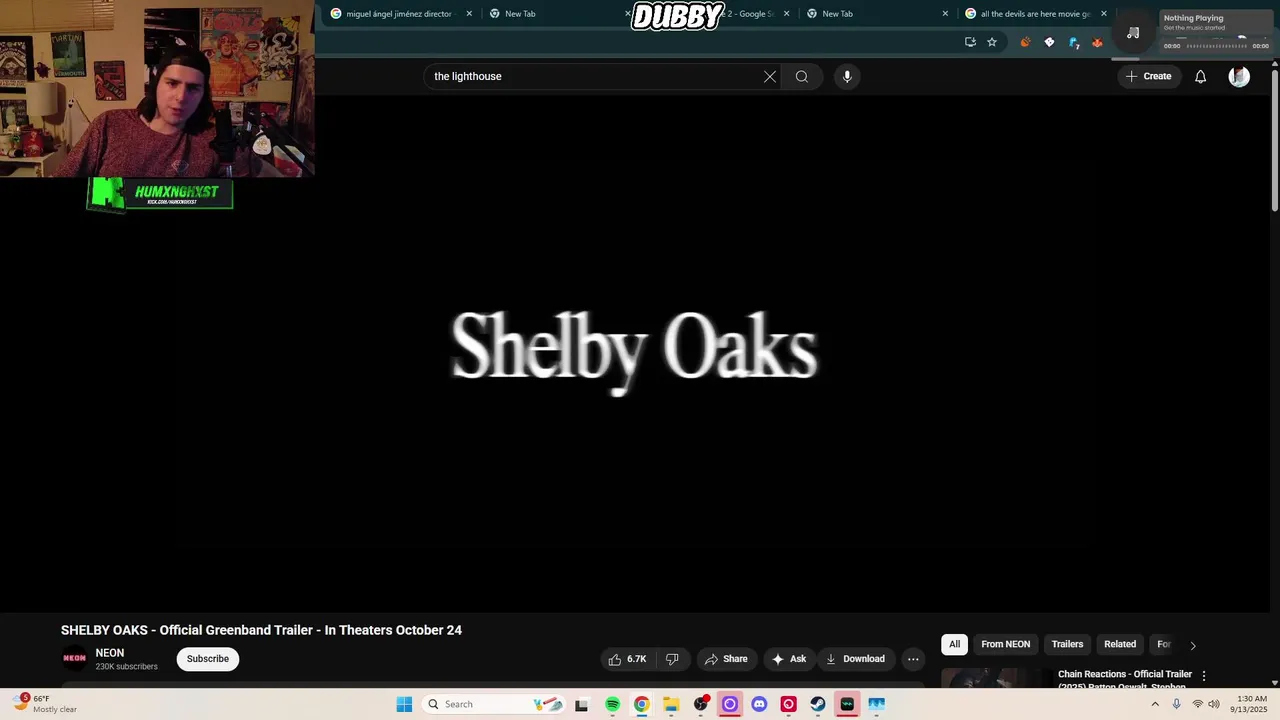The height and width of the screenshot is (720, 1280).
Task: Open the Windows Start menu
Action: point(404,704)
